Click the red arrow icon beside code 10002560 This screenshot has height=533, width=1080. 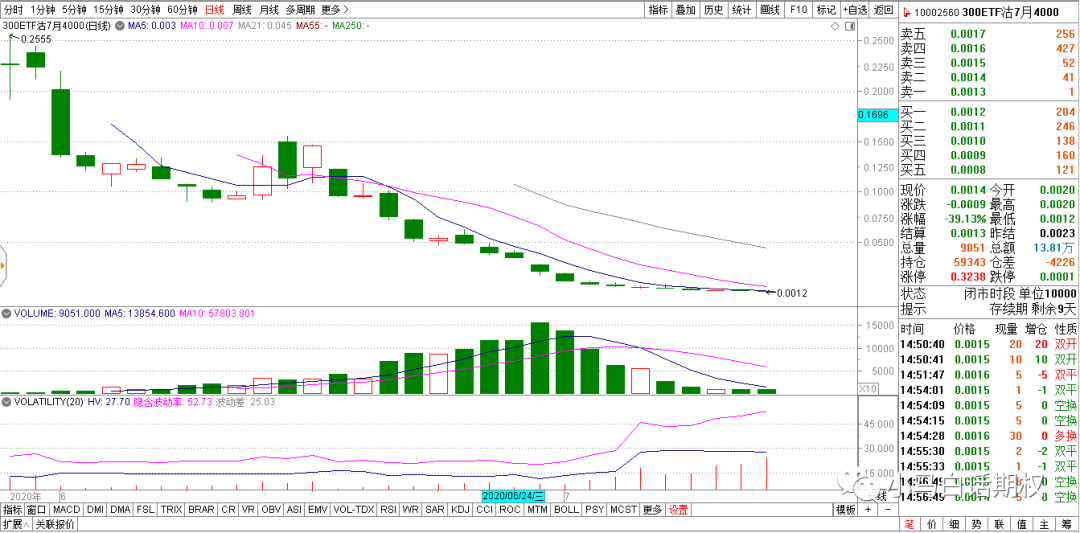point(907,12)
